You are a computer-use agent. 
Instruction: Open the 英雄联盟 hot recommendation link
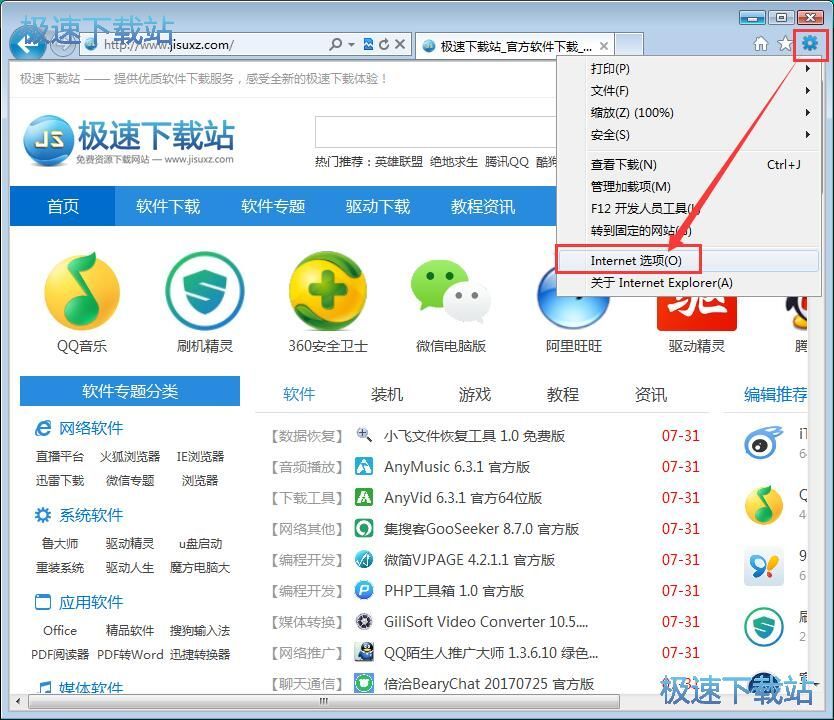(x=399, y=162)
